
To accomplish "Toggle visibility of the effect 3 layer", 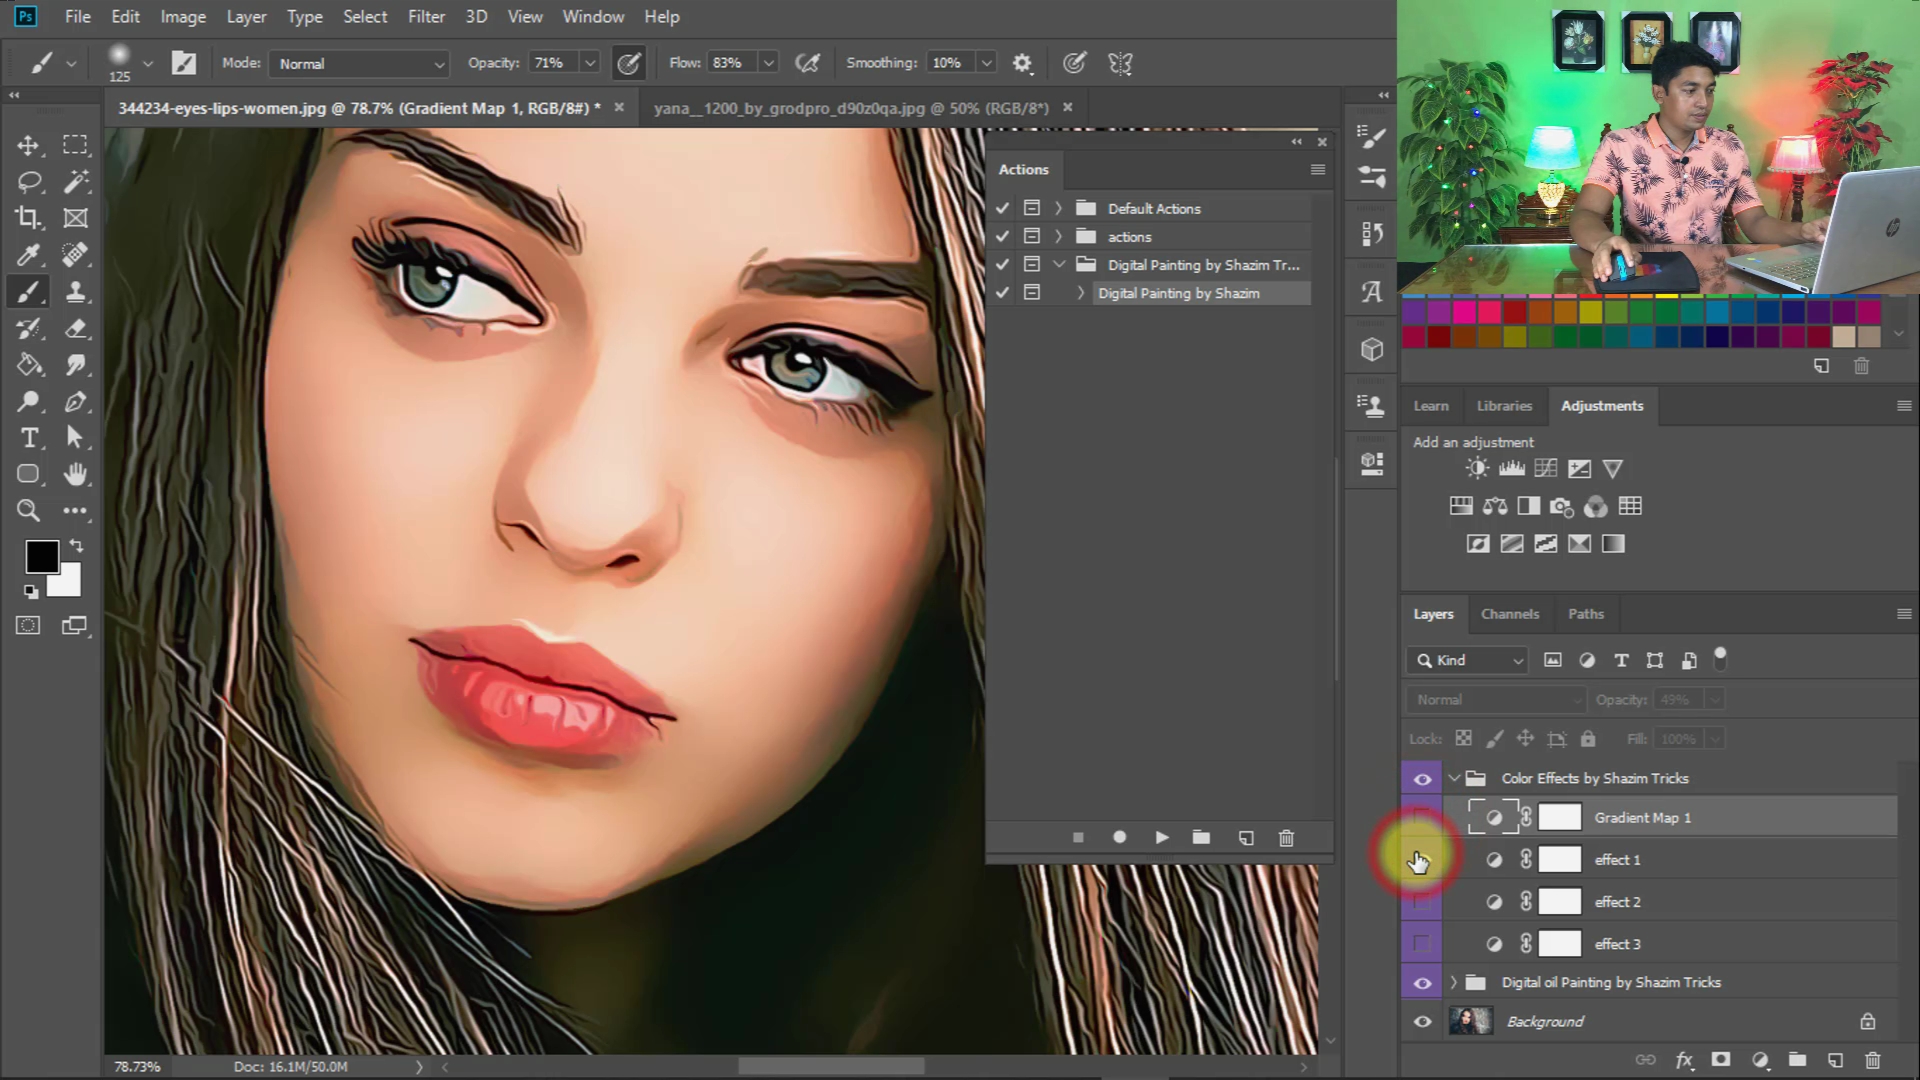I will pos(1421,943).
